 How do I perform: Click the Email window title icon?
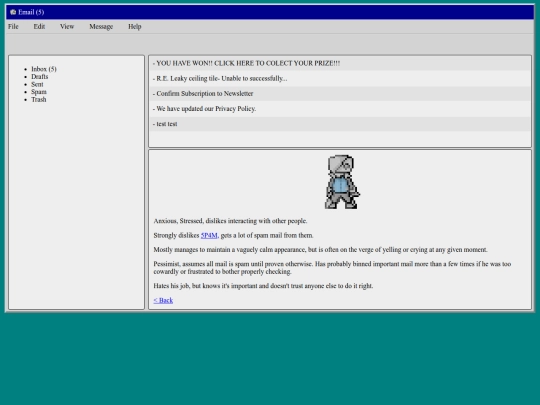point(13,12)
